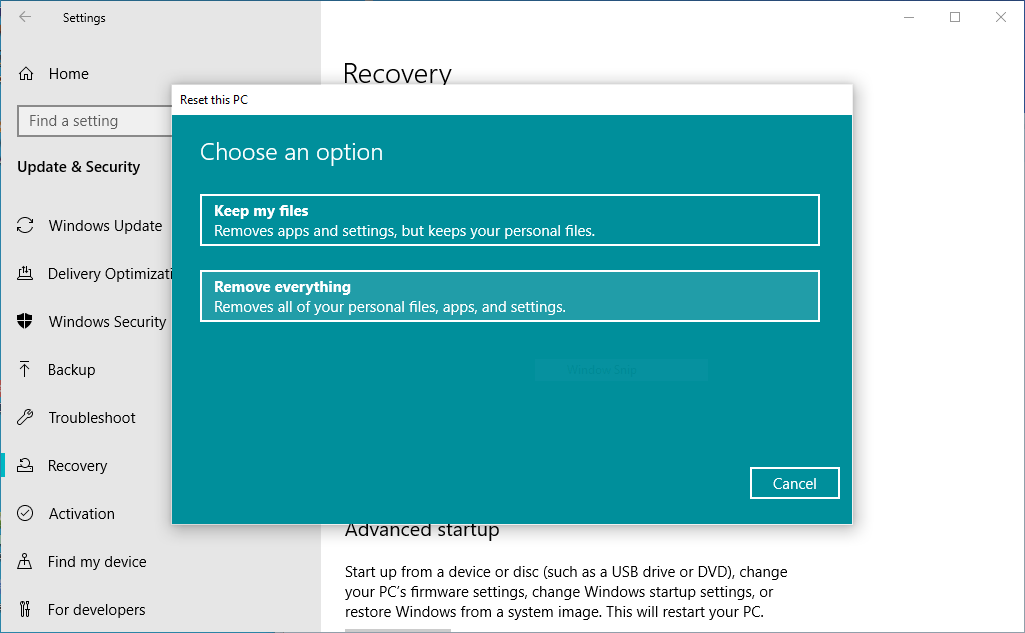
Task: Select the Backup icon in sidebar
Action: coord(24,369)
